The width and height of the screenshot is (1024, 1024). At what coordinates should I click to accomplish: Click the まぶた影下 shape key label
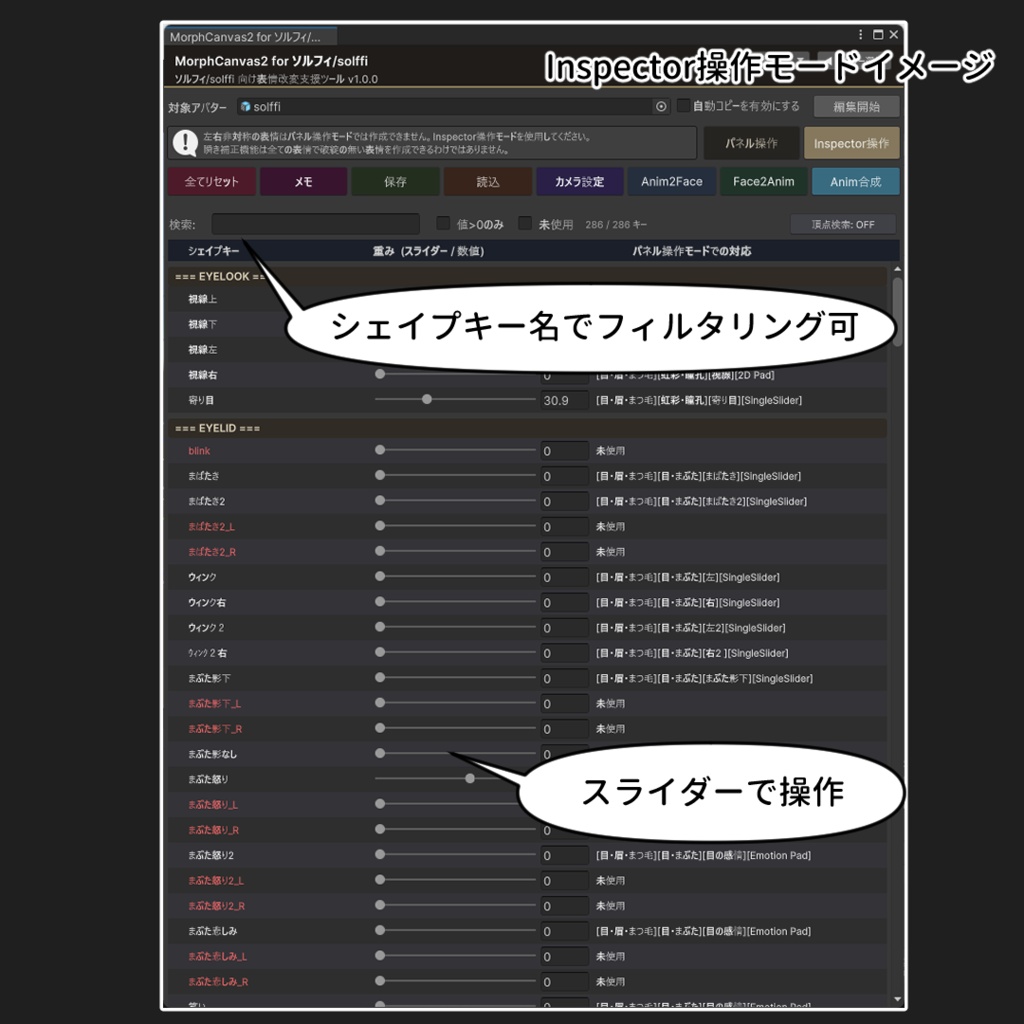pyautogui.click(x=209, y=678)
